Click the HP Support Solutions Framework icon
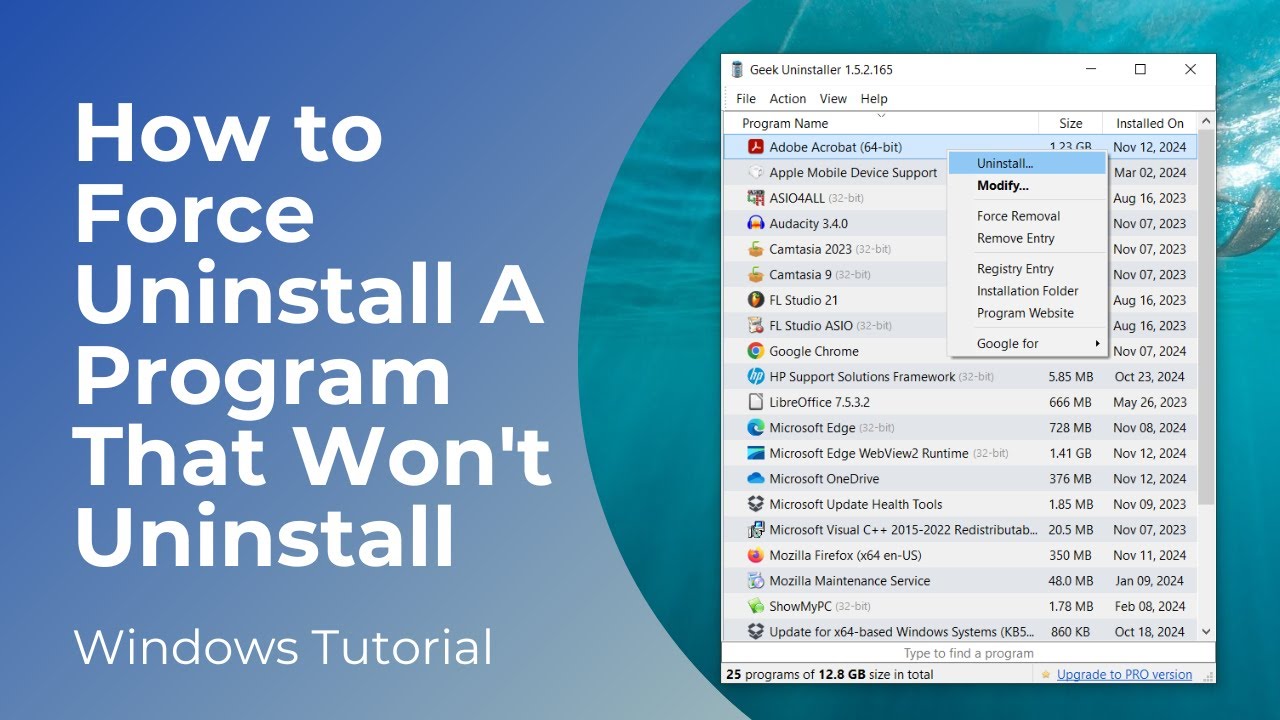The image size is (1280, 720). pos(756,377)
